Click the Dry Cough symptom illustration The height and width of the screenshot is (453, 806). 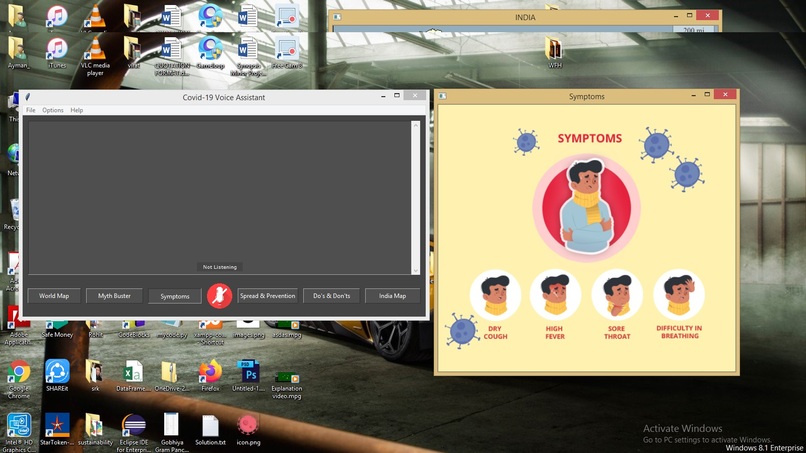tap(495, 295)
